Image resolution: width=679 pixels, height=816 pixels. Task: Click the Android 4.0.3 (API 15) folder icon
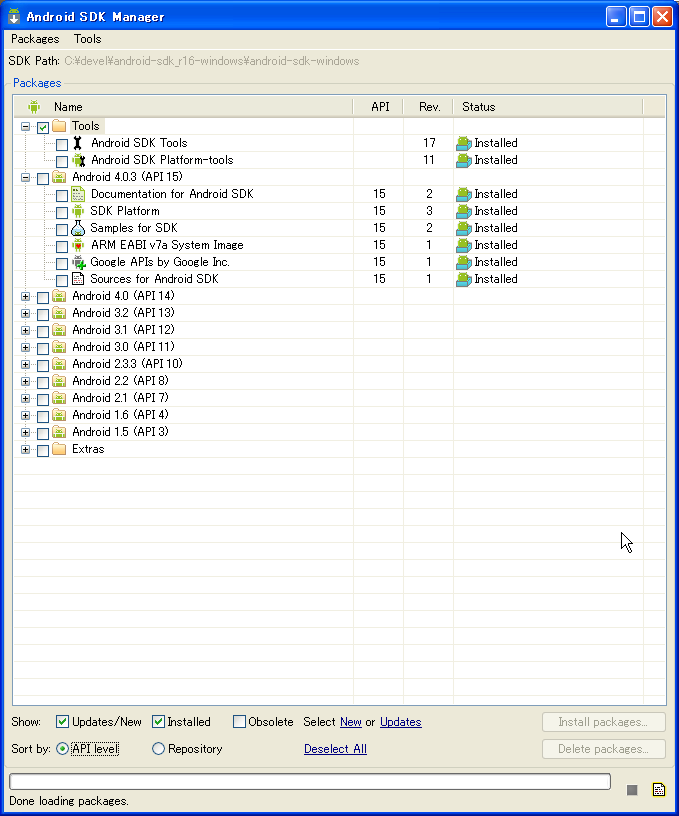(x=59, y=177)
